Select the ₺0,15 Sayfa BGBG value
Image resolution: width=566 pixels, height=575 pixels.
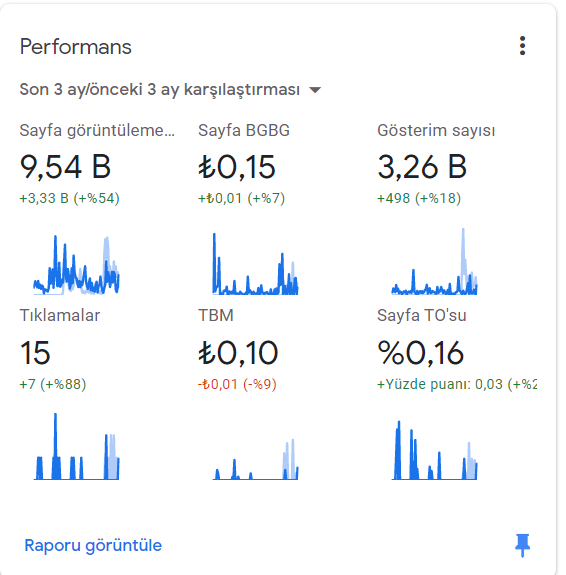click(x=237, y=167)
